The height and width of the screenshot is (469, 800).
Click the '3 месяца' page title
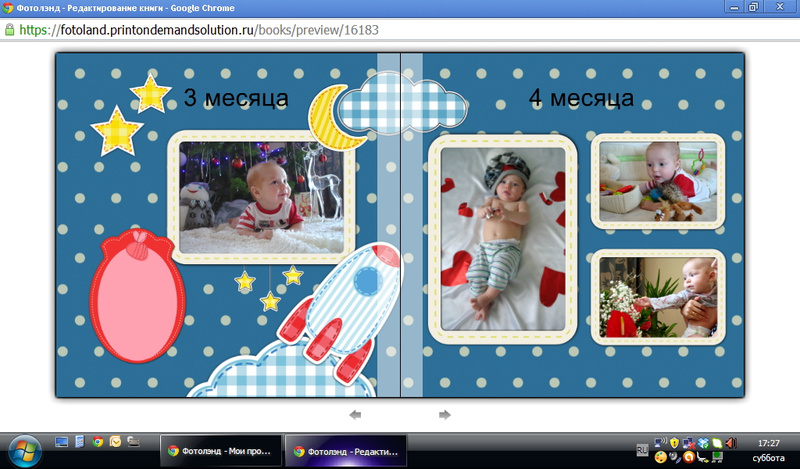236,97
